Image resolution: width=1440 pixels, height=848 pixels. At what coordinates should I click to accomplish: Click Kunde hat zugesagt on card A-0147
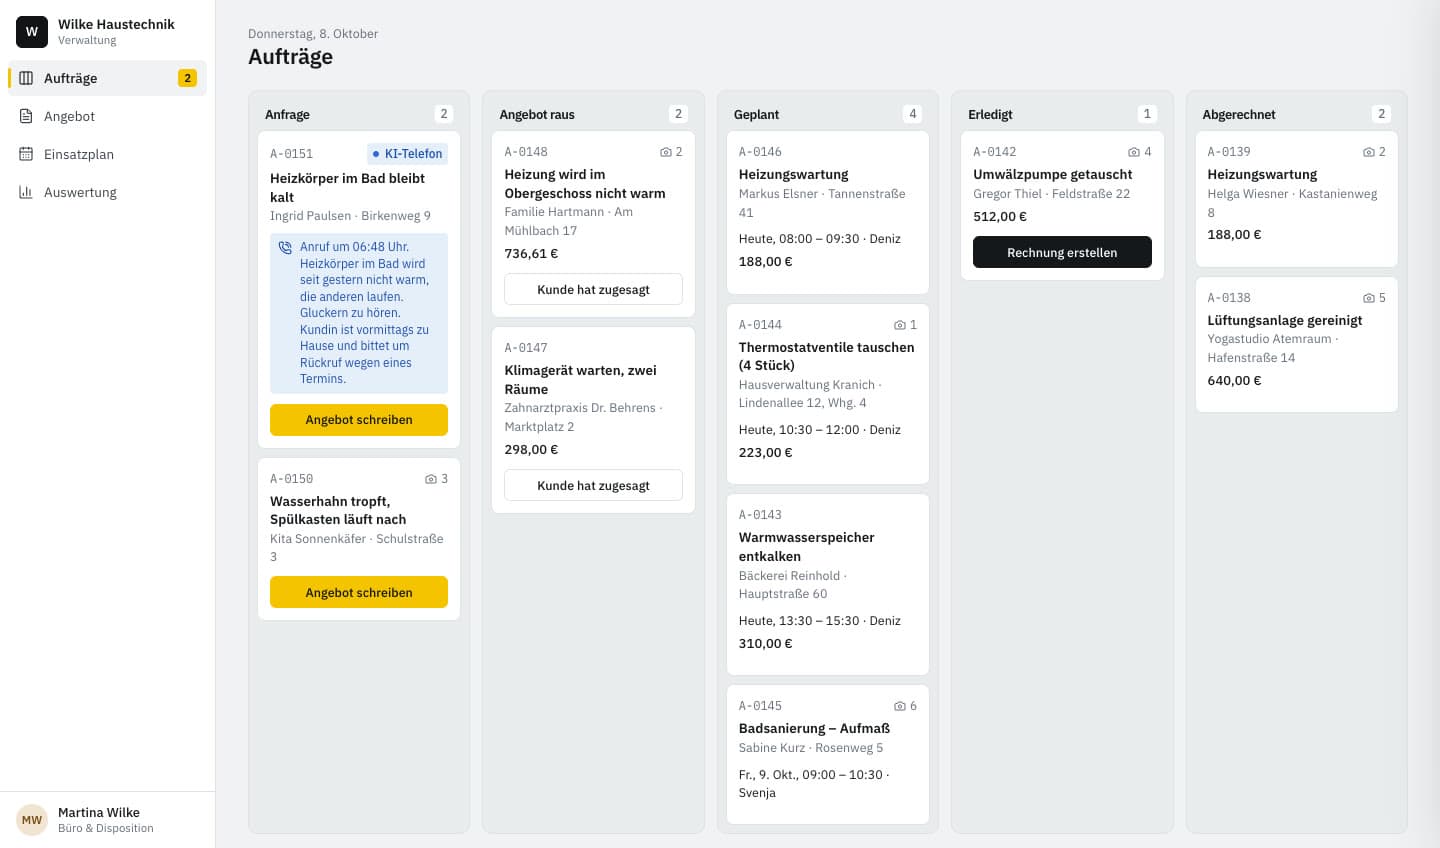pos(593,486)
